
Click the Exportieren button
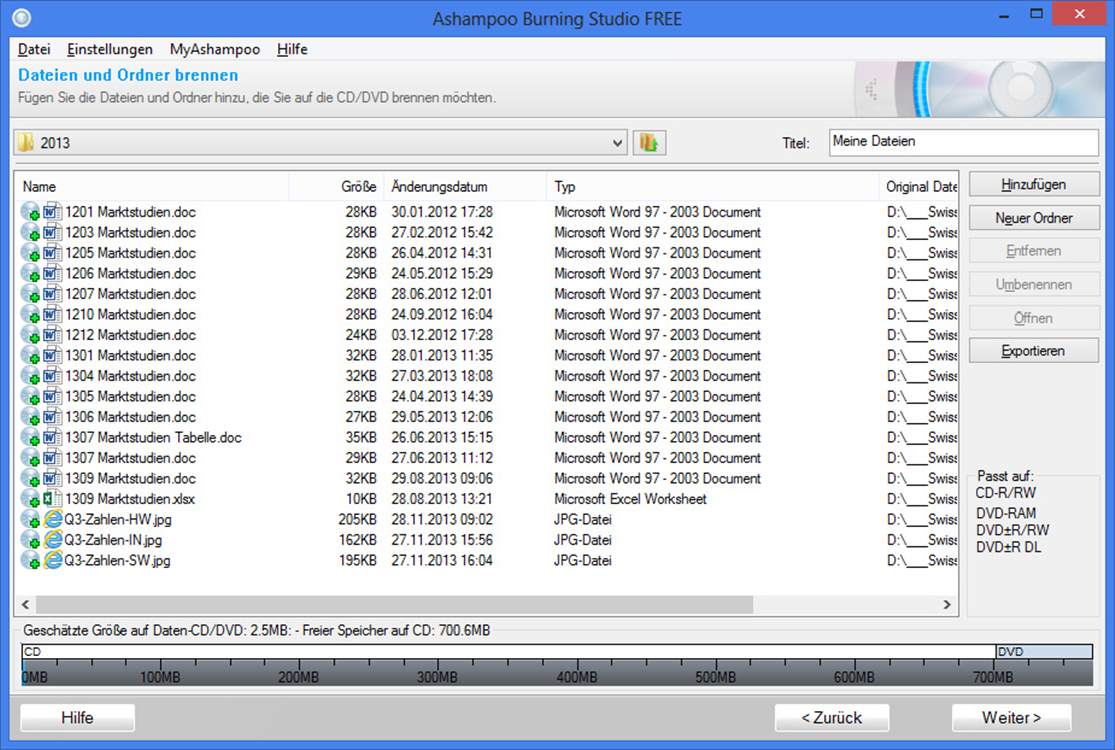(1034, 351)
